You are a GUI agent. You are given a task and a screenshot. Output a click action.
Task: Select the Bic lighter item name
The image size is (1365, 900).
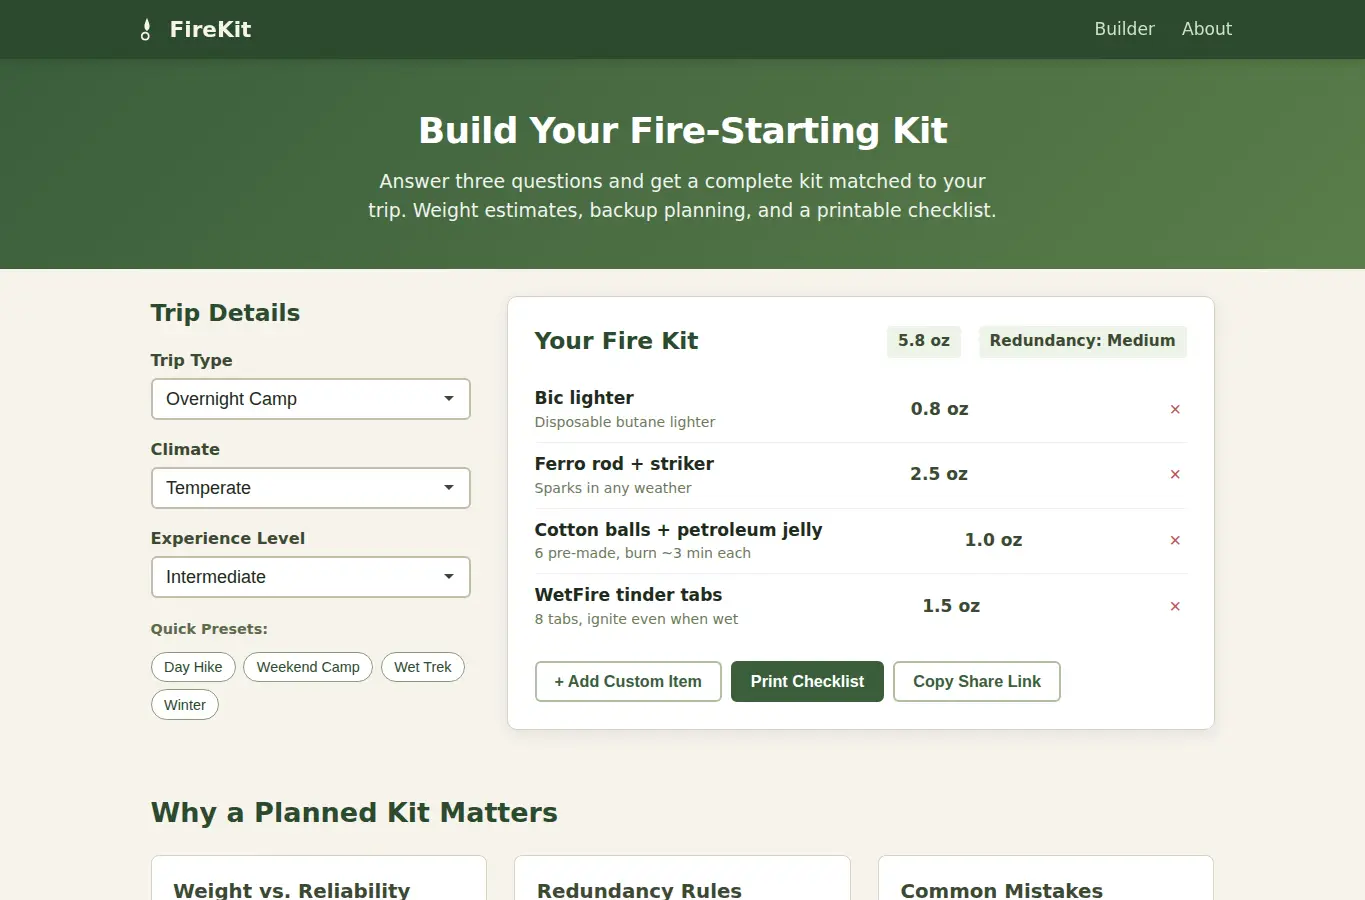click(x=584, y=398)
